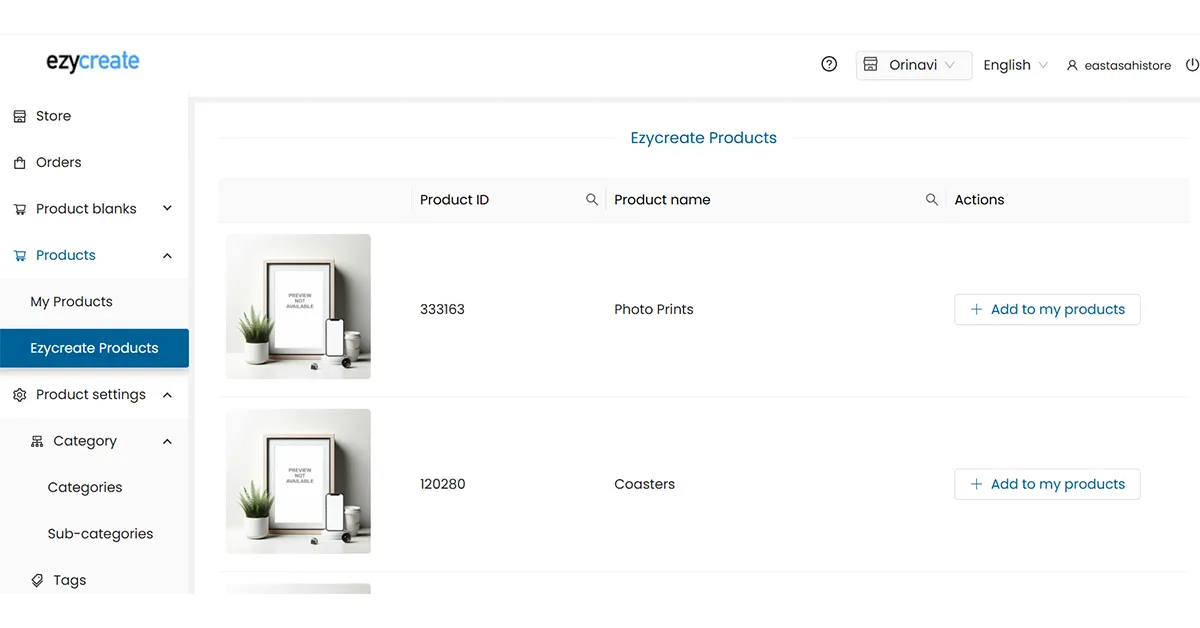This screenshot has height=628, width=1200.
Task: Open the Orinavi store dropdown
Action: point(914,65)
